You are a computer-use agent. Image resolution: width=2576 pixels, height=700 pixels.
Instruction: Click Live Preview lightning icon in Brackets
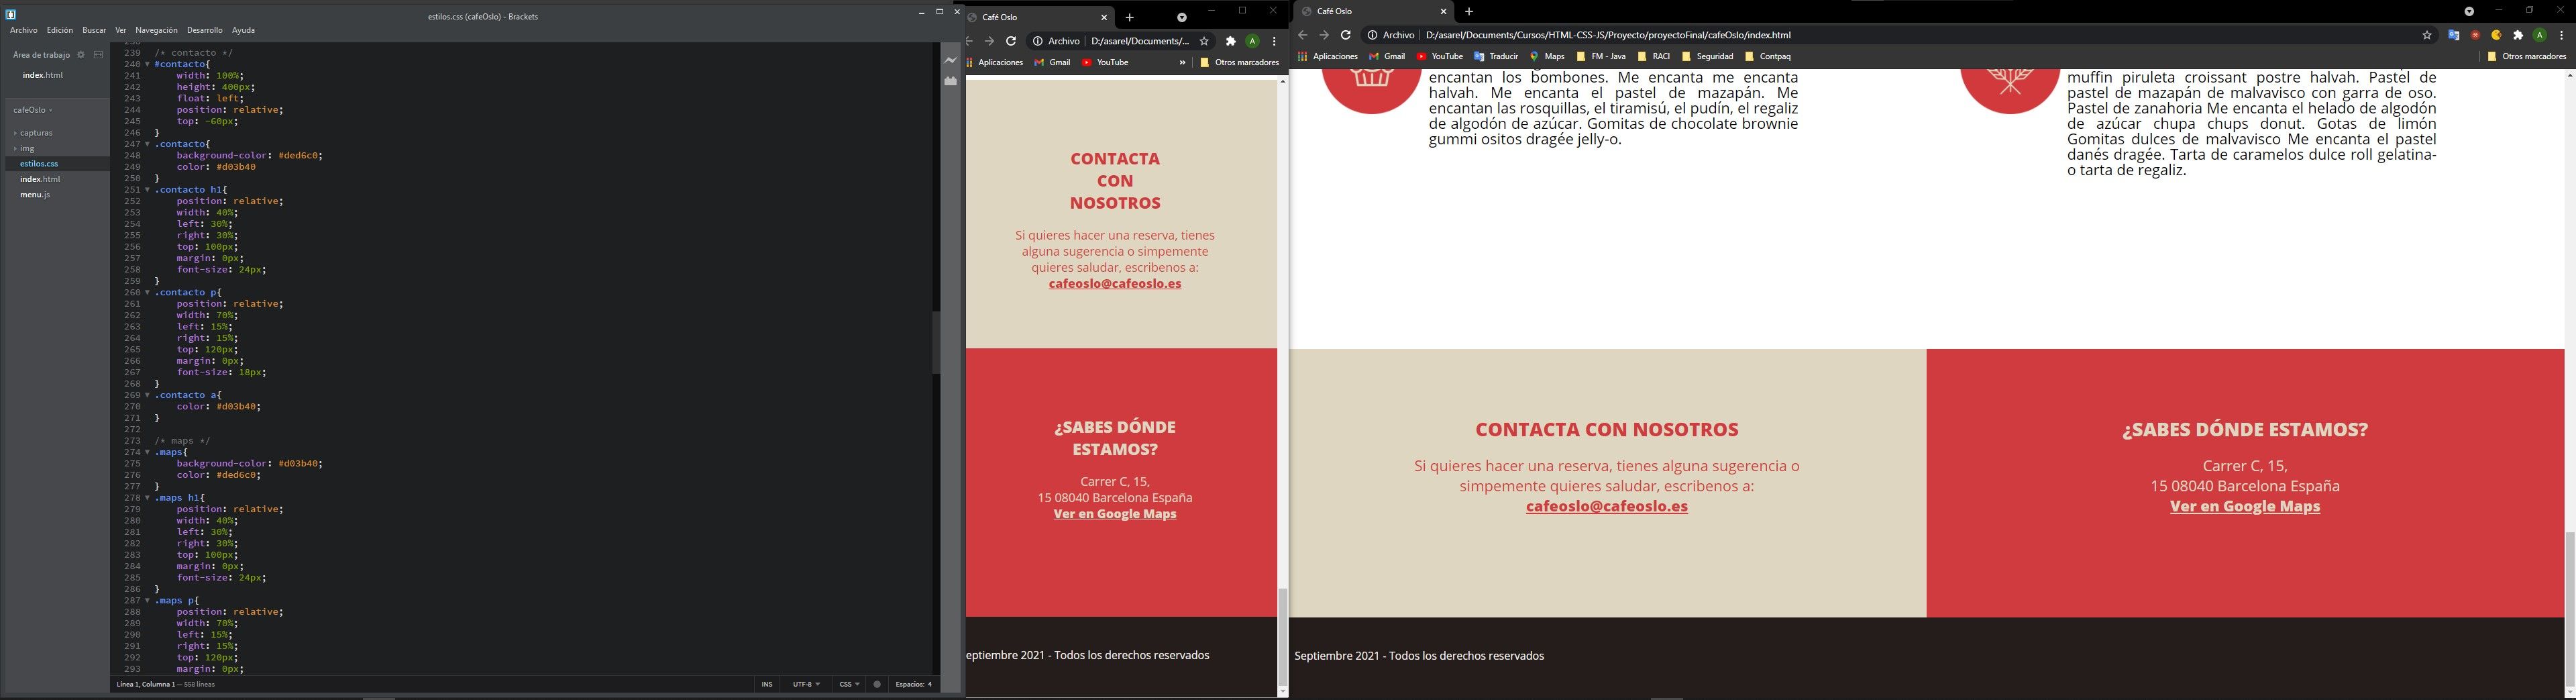(951, 61)
